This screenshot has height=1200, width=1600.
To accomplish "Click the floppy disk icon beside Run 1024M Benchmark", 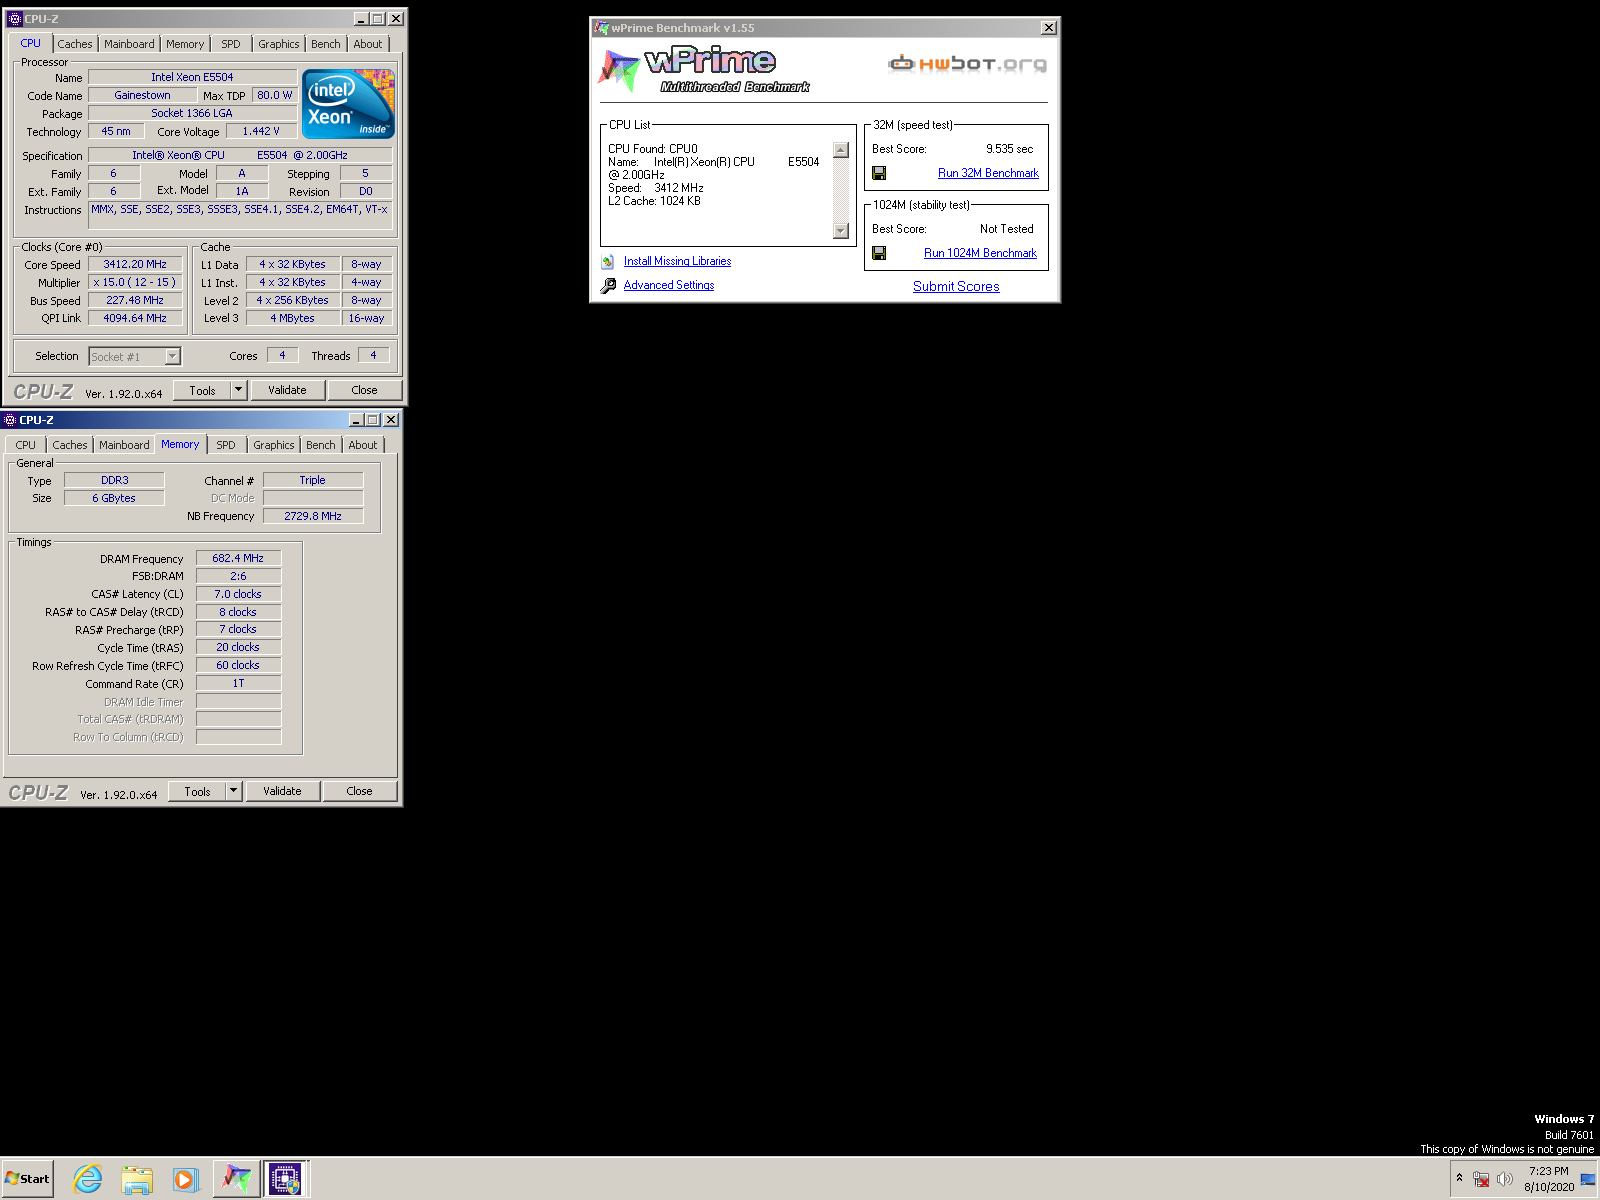I will tap(879, 253).
